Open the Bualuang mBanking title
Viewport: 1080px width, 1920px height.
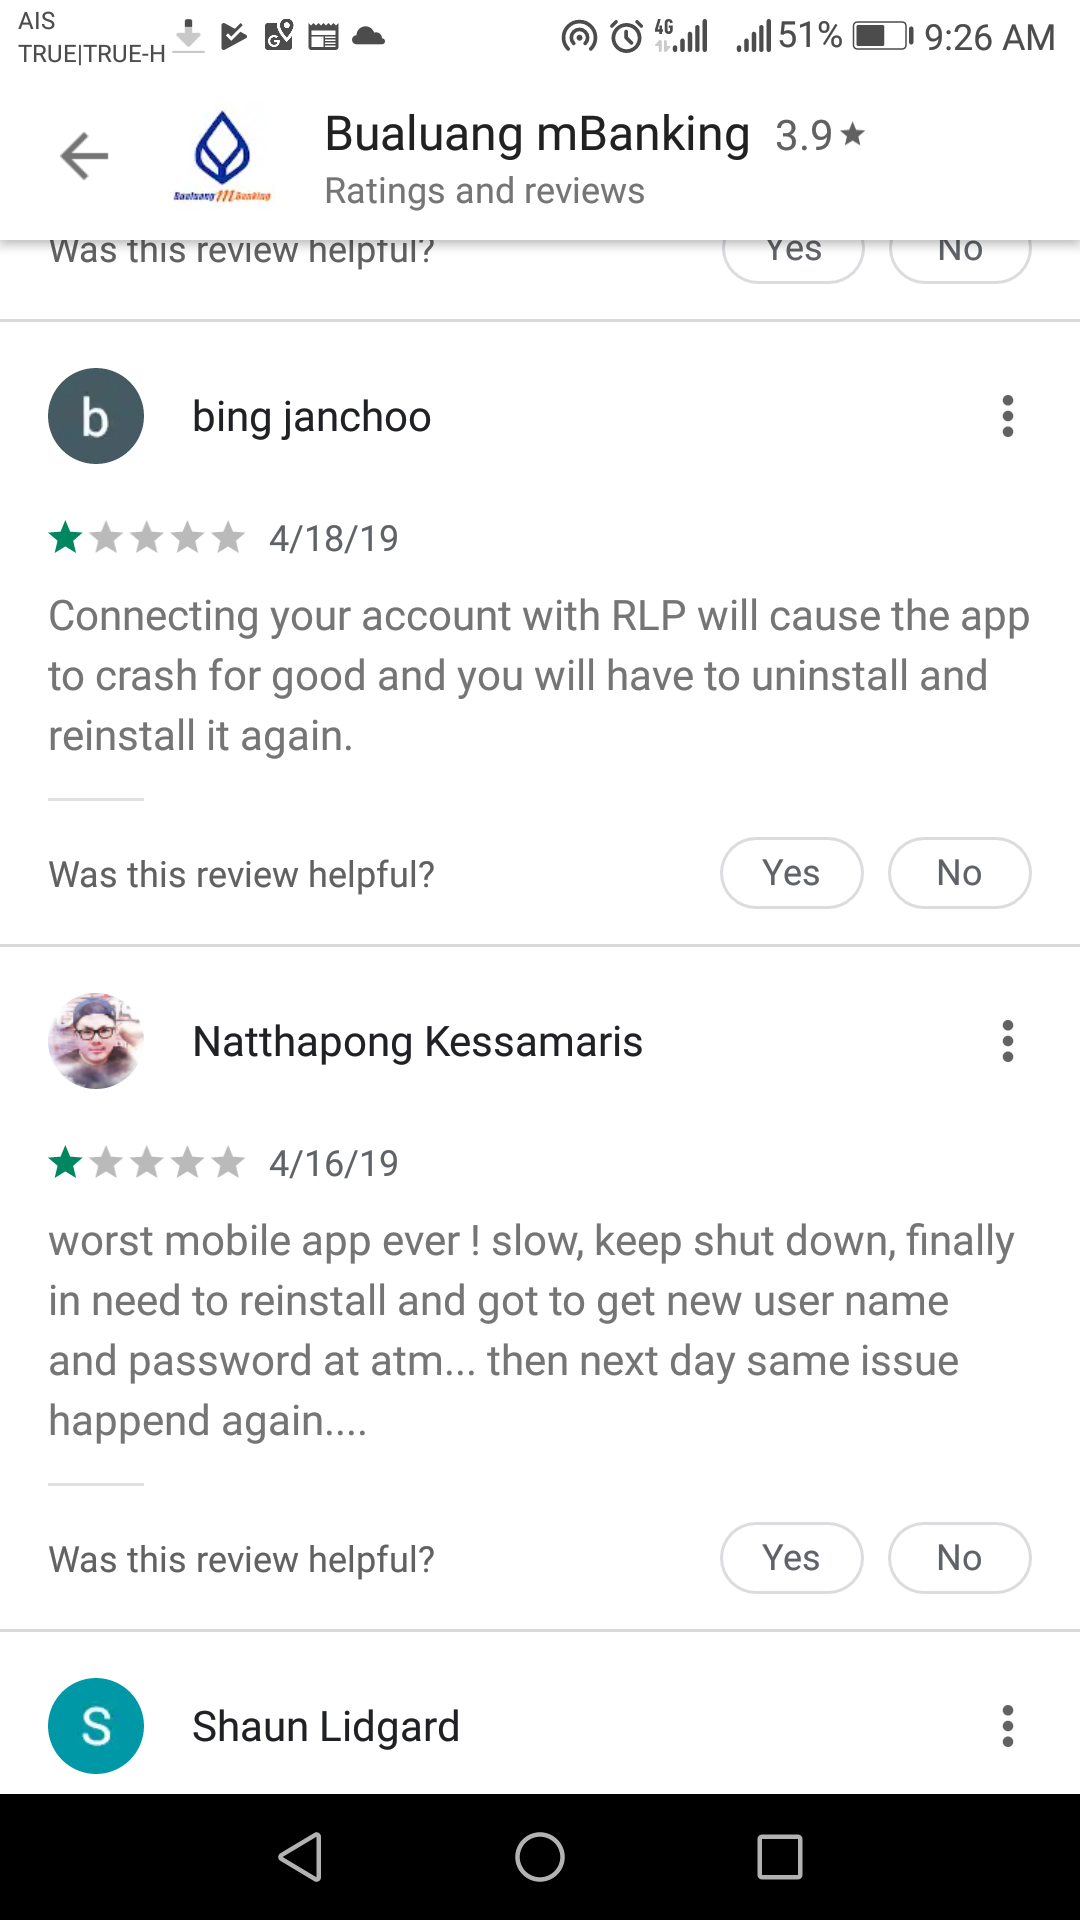coord(537,134)
